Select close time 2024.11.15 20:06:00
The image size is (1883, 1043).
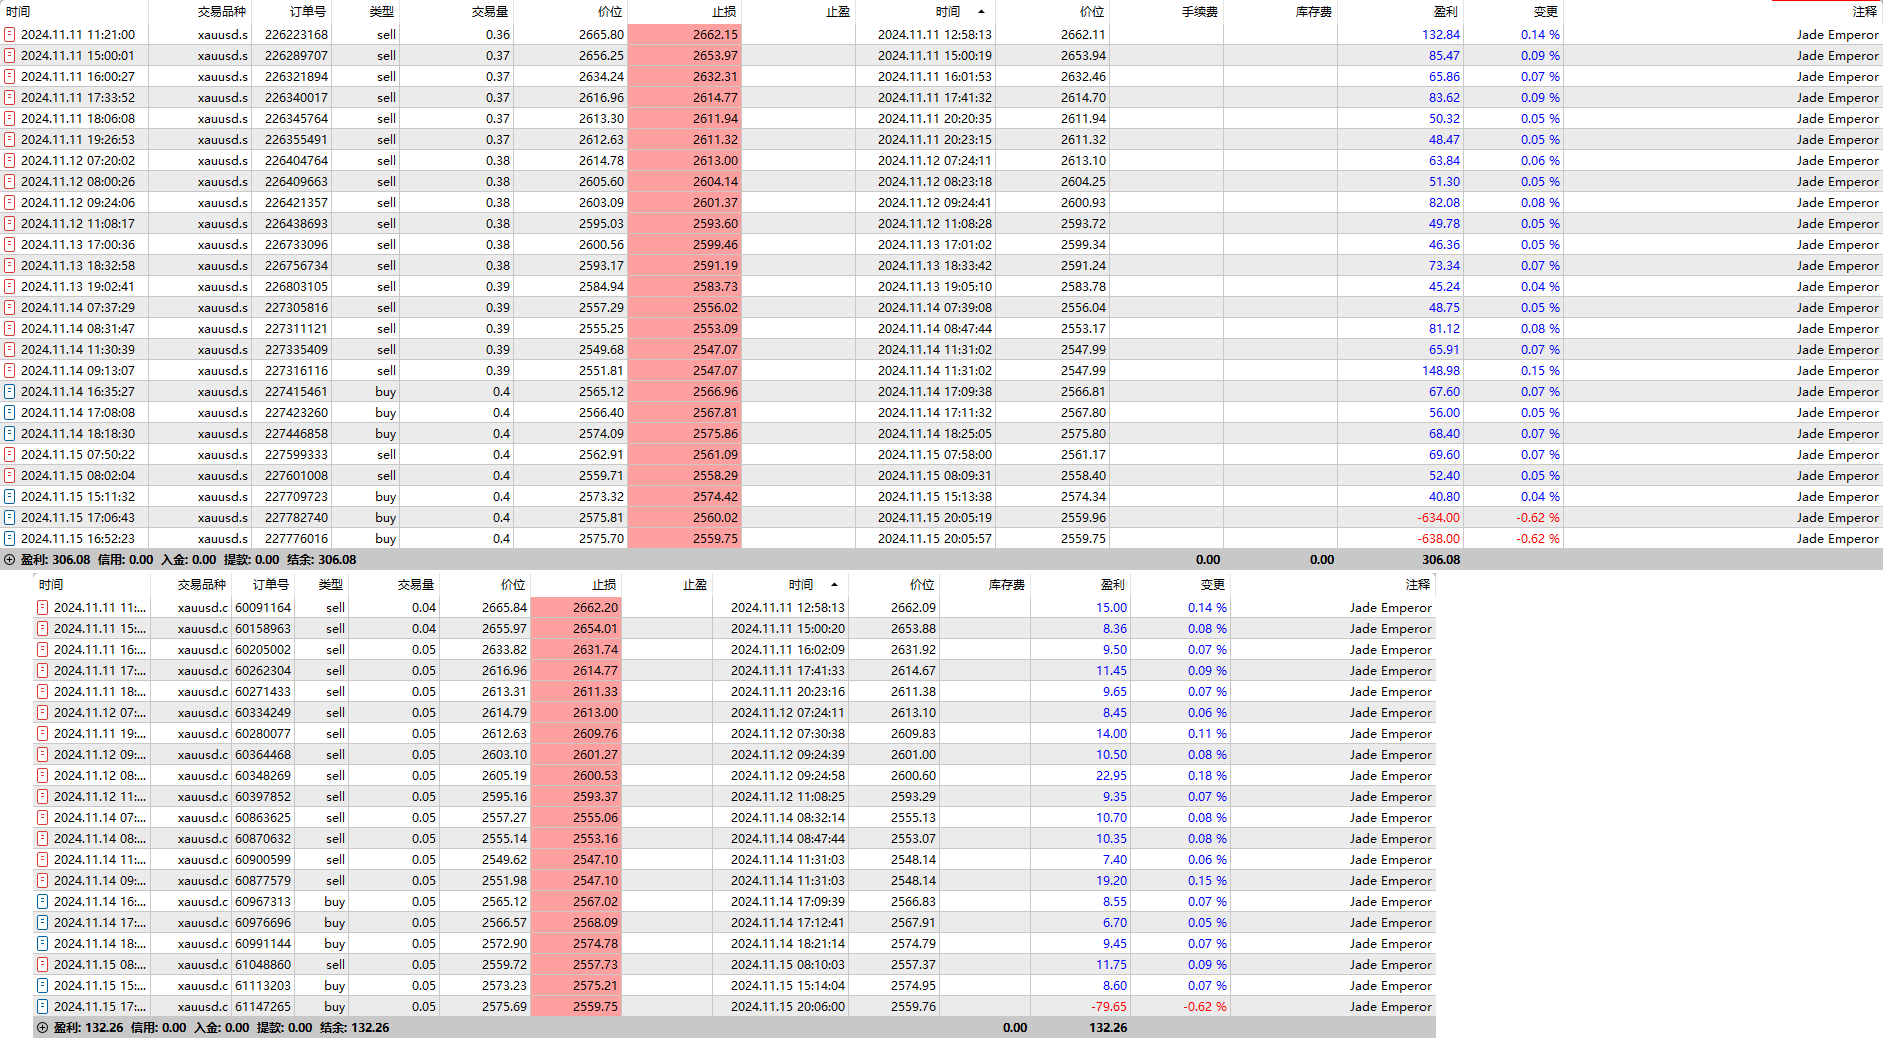pos(788,1006)
